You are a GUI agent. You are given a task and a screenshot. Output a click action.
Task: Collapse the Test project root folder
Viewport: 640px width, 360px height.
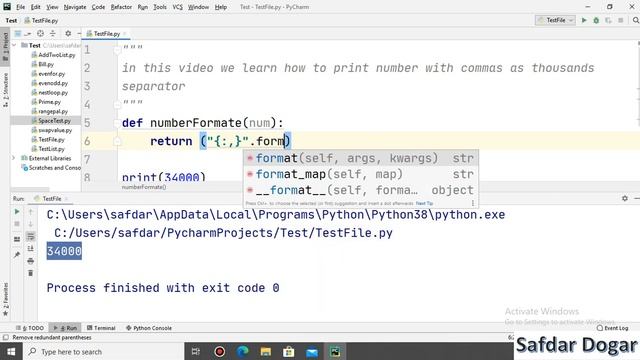(14, 45)
